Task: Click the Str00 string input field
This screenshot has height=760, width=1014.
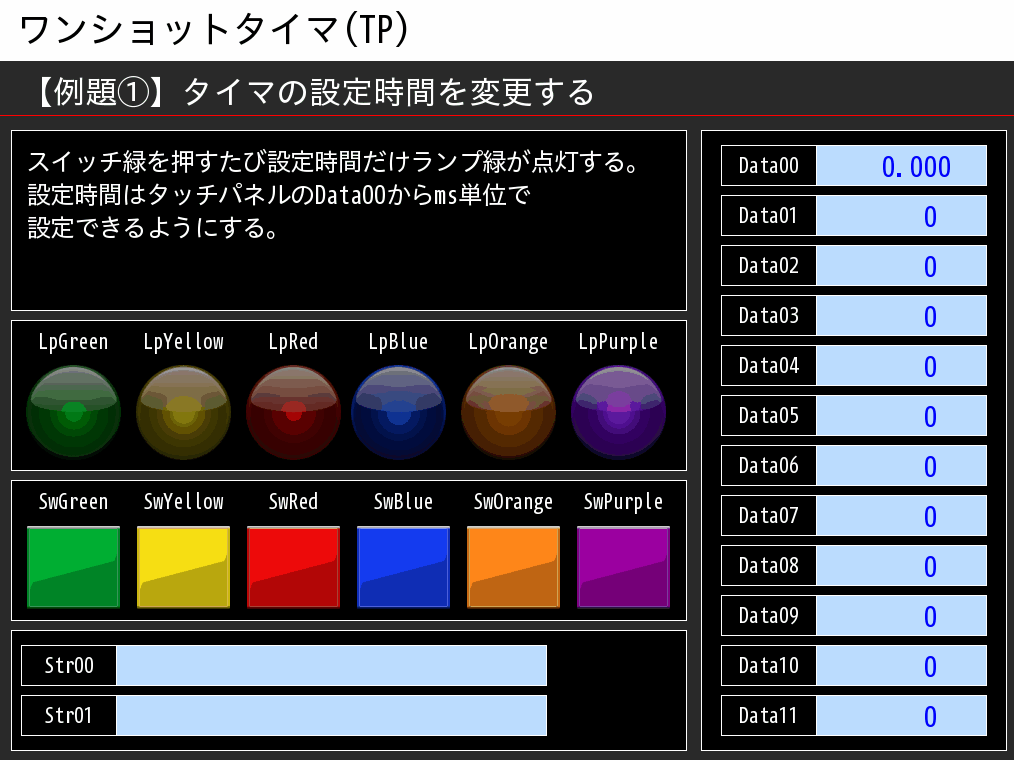Action: 331,665
